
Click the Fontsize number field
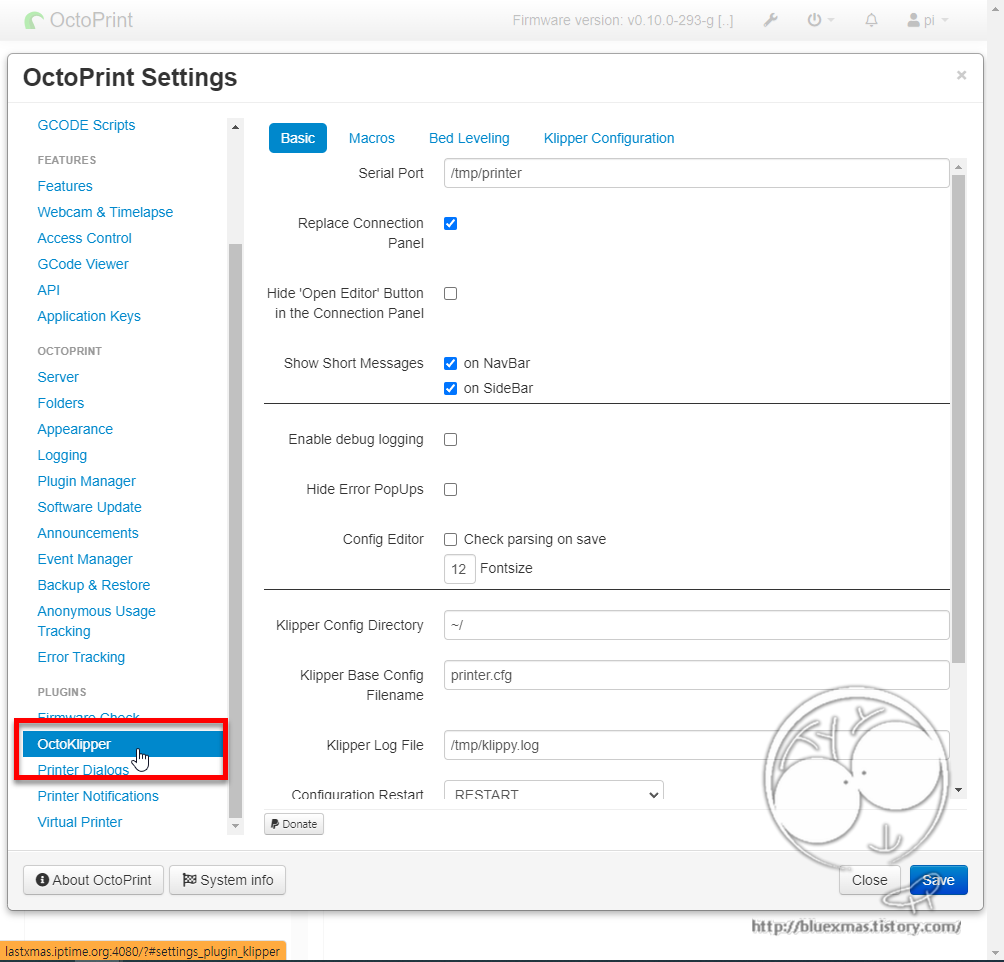pos(459,569)
